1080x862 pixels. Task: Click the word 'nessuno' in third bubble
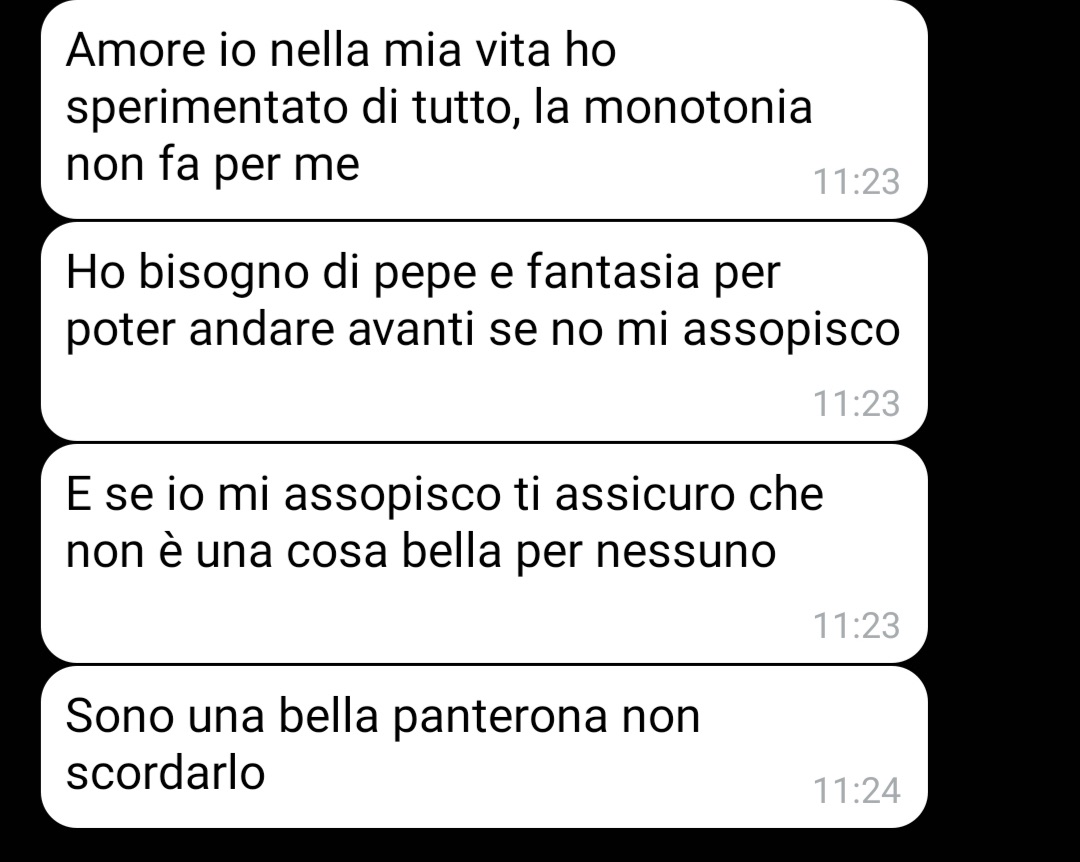pos(686,553)
